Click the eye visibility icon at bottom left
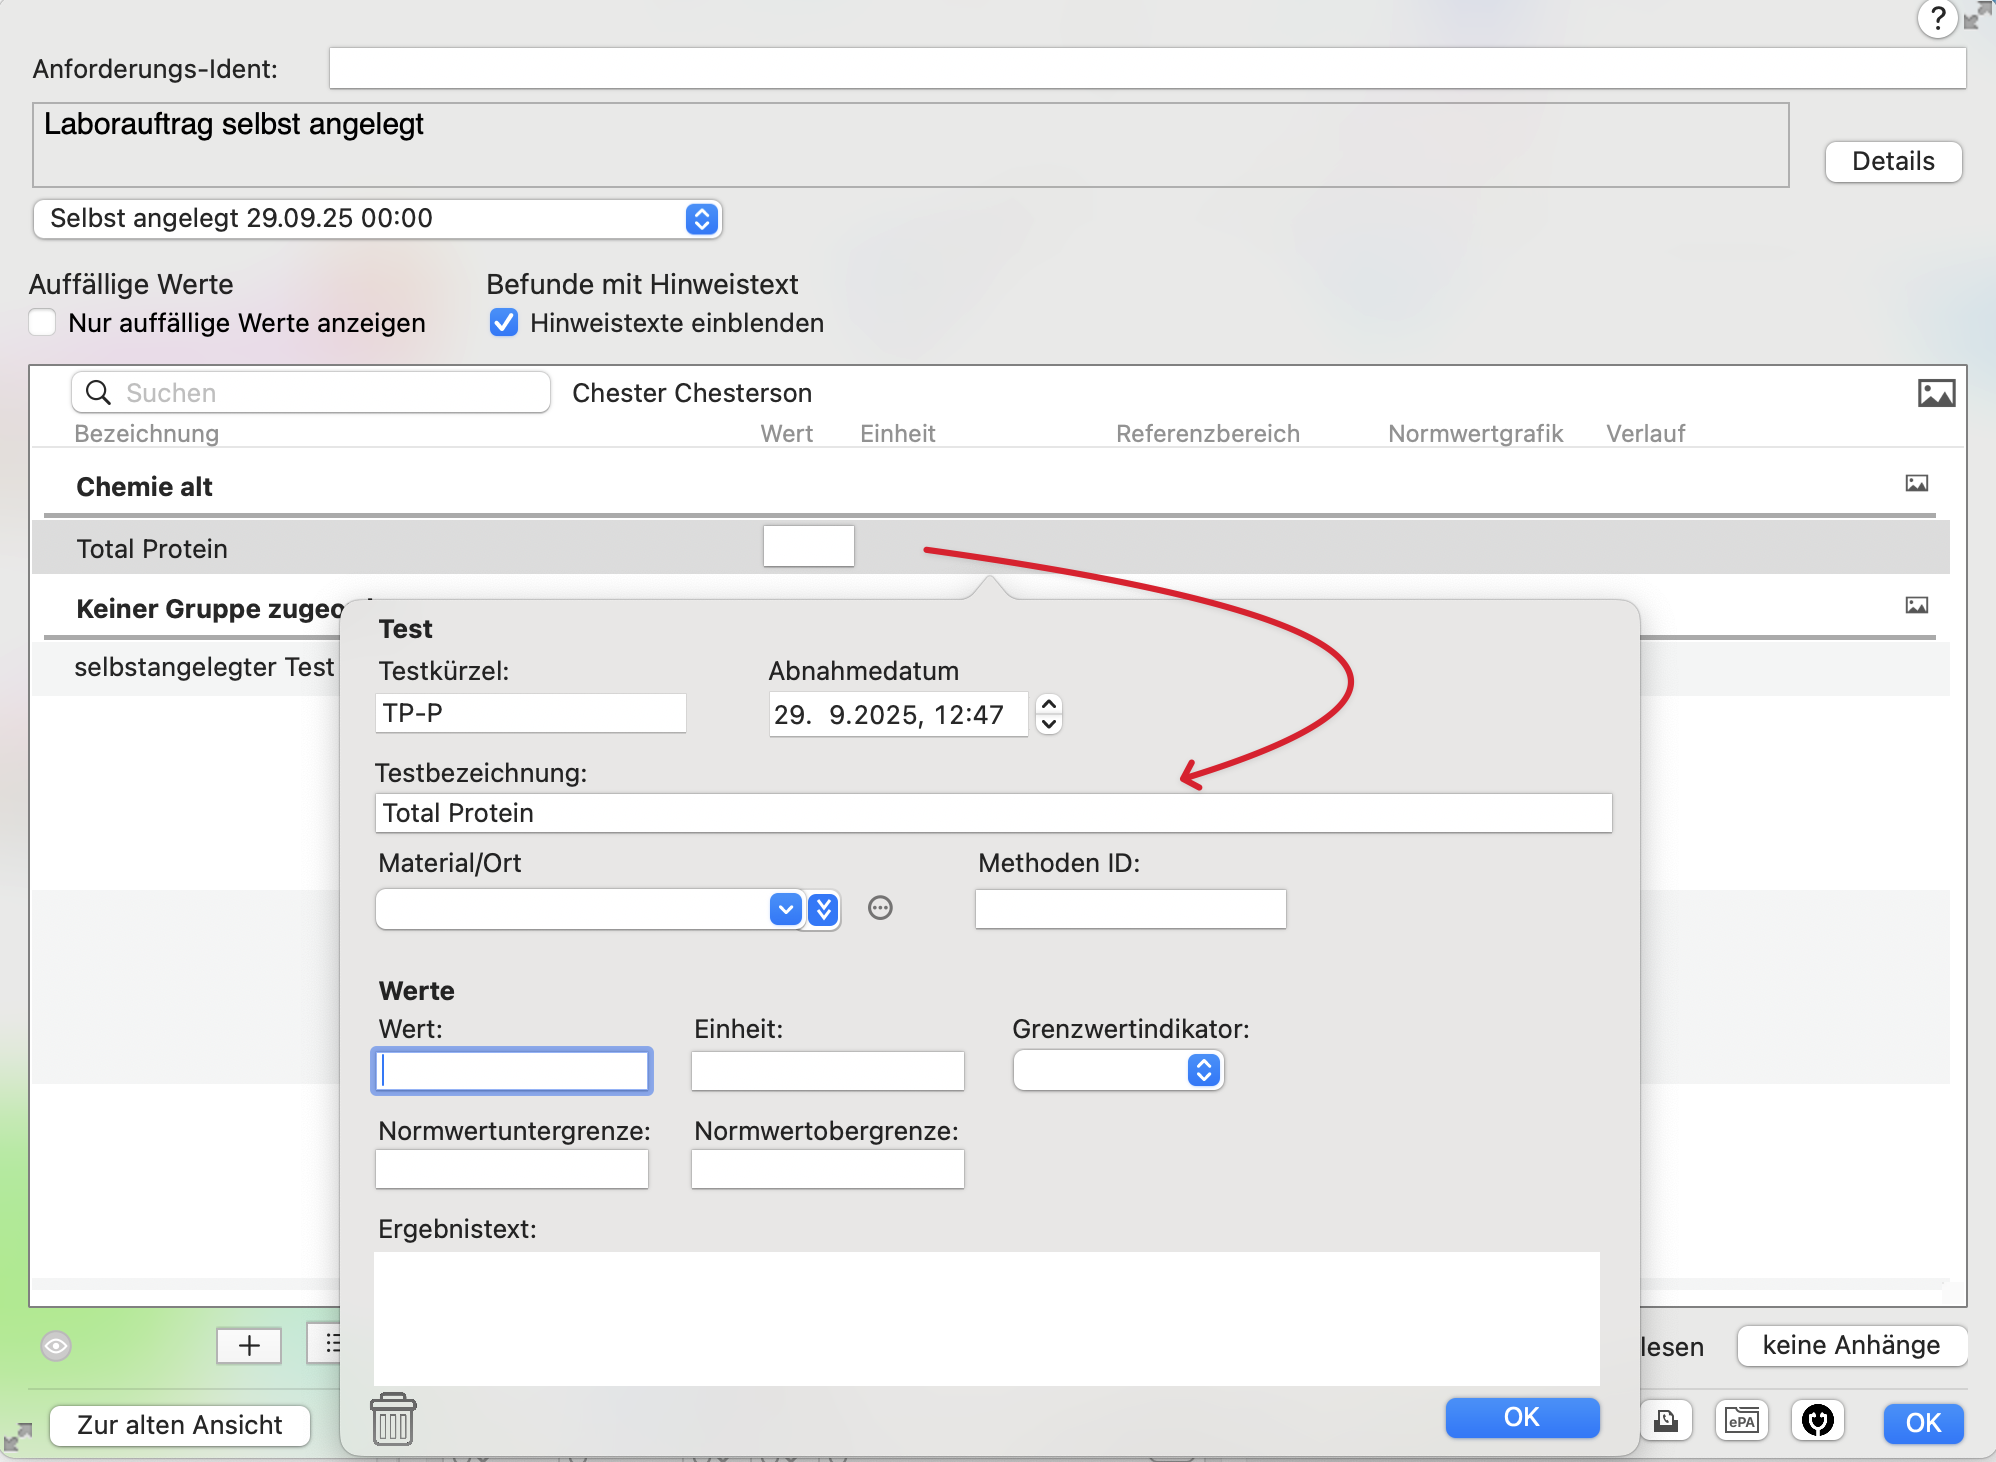This screenshot has height=1462, width=1996. pyautogui.click(x=56, y=1346)
